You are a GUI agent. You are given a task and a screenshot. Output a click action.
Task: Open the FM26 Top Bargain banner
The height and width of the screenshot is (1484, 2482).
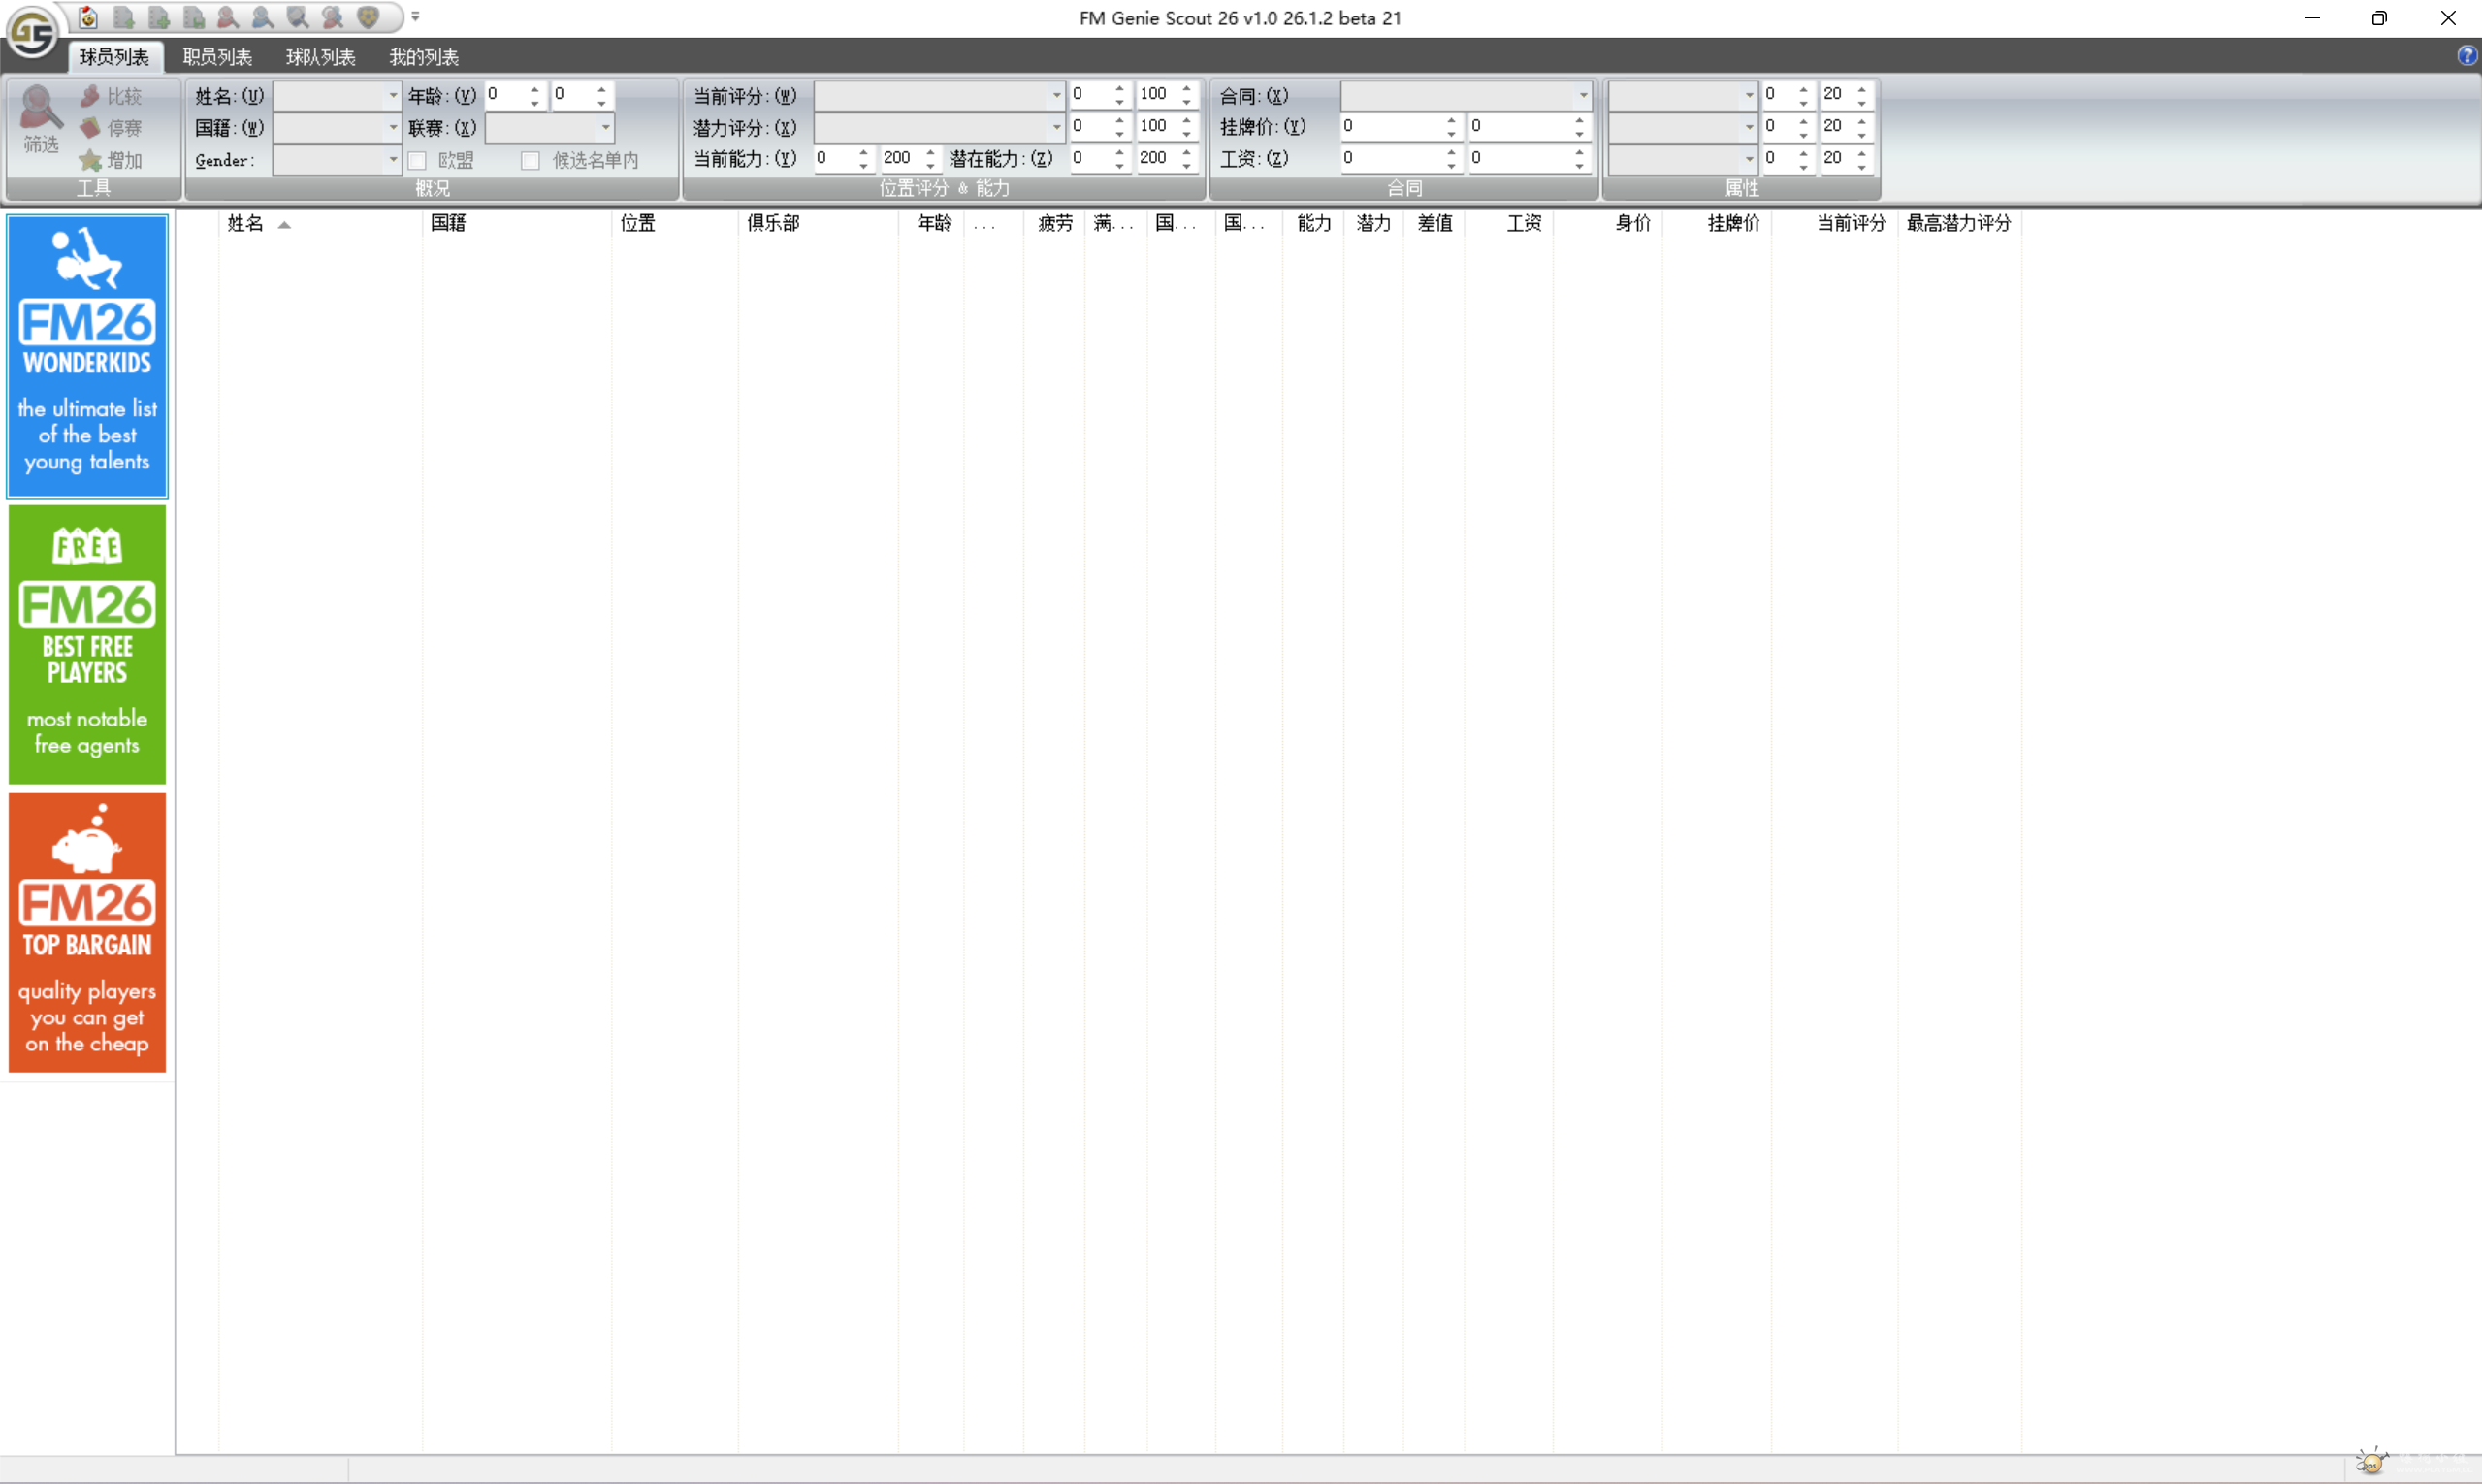pyautogui.click(x=87, y=932)
